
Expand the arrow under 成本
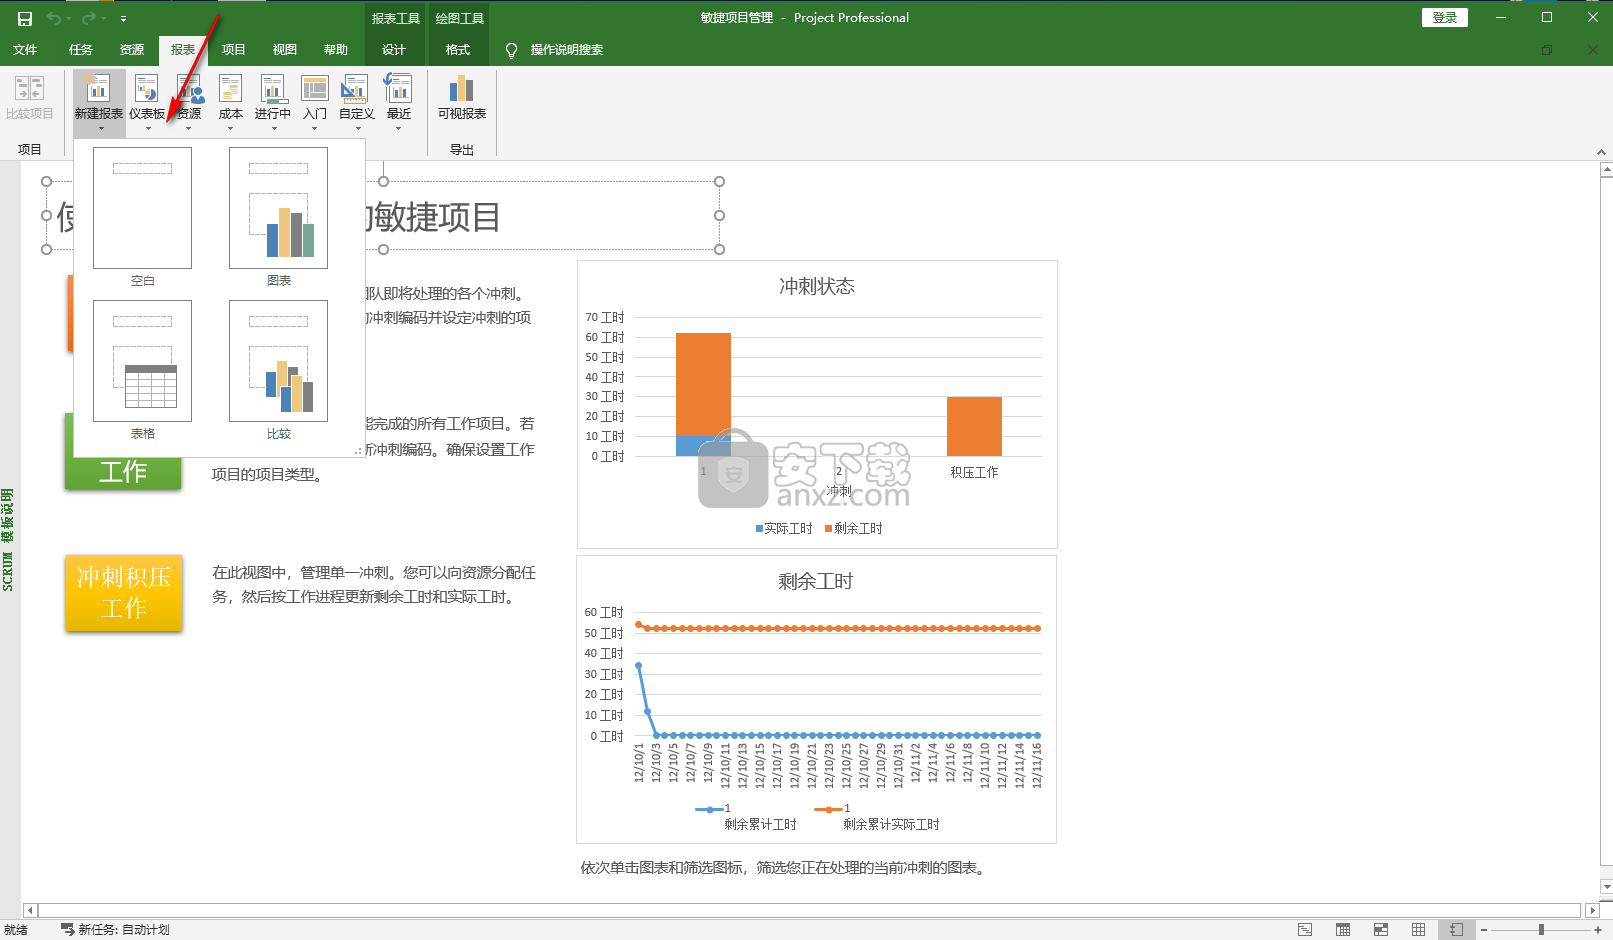pyautogui.click(x=231, y=128)
